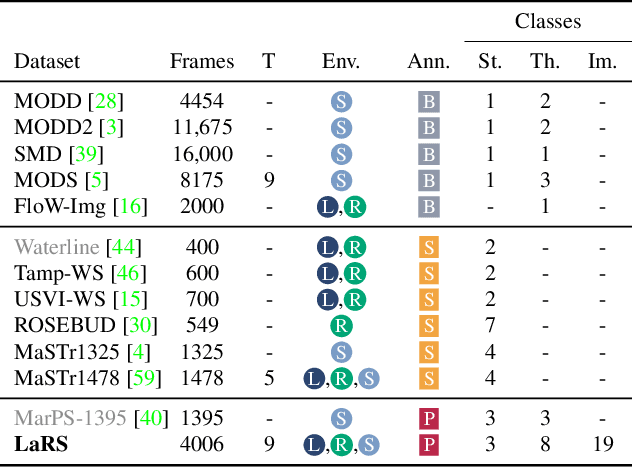Screen dimensions: 632x468
Task: Click the Frames column header
Action: [x=202, y=61]
